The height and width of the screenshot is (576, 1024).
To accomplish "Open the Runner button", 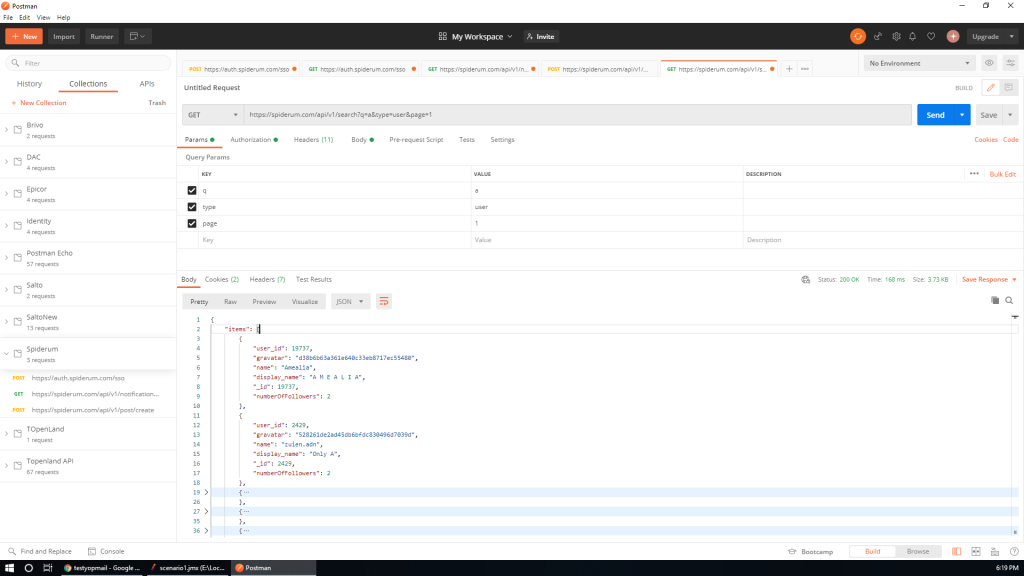I will point(102,37).
